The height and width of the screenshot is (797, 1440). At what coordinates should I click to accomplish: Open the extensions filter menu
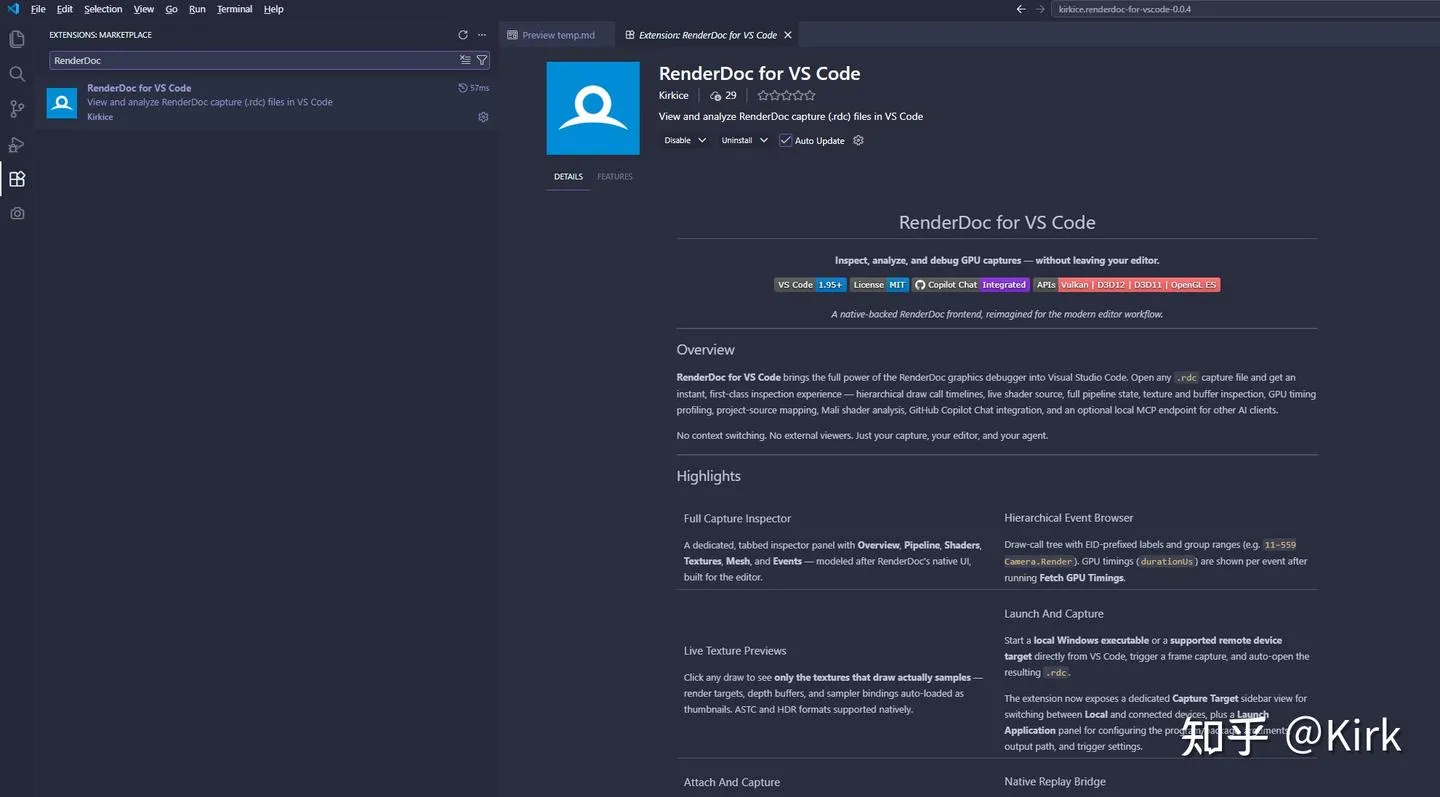click(482, 60)
